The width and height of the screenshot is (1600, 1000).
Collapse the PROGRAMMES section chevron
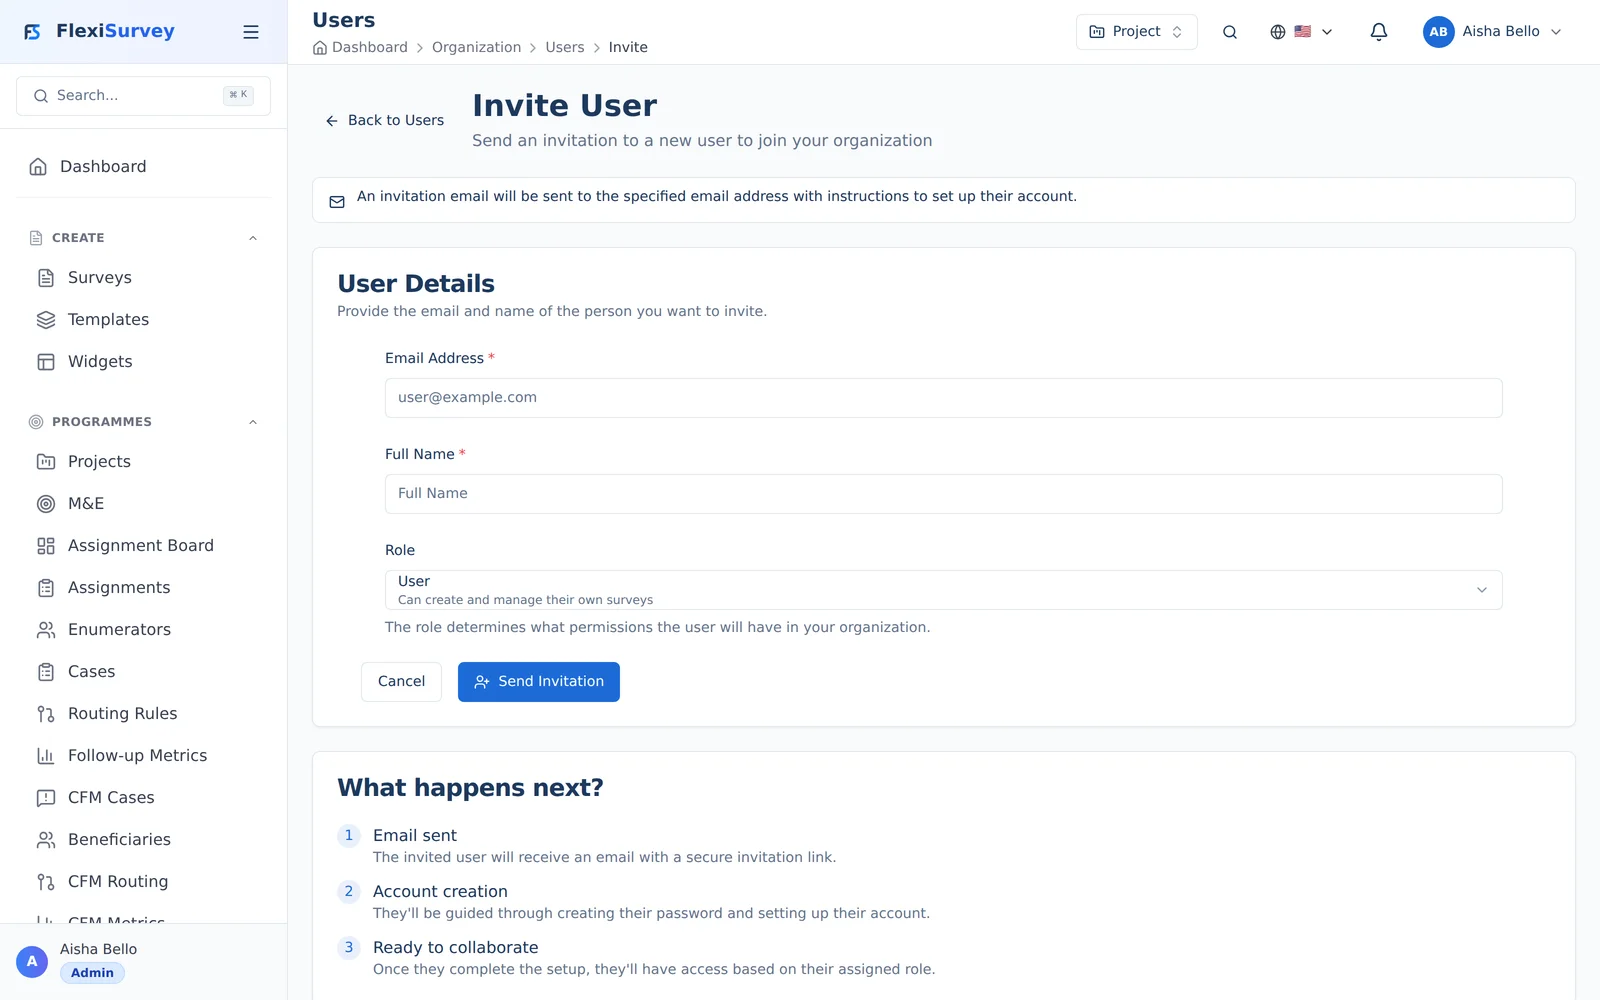(x=253, y=422)
